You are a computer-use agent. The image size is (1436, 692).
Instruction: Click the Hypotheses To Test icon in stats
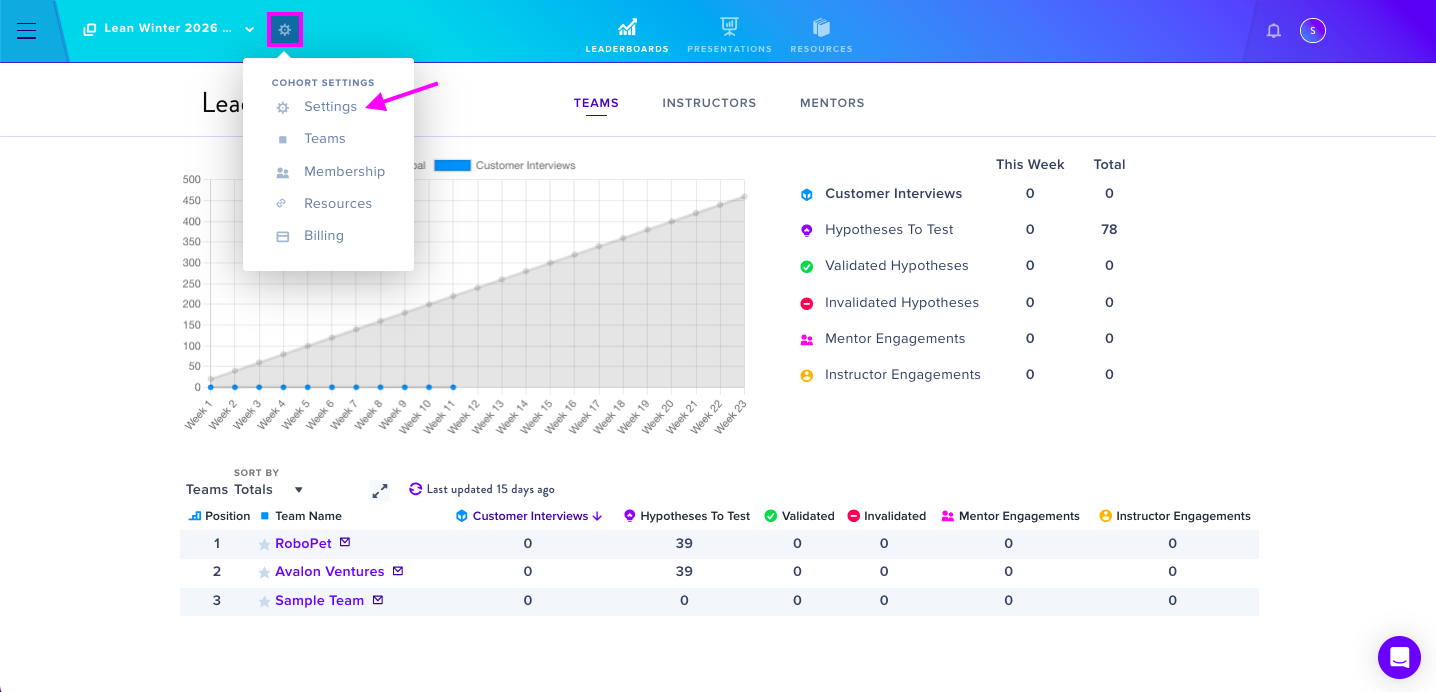click(x=807, y=230)
